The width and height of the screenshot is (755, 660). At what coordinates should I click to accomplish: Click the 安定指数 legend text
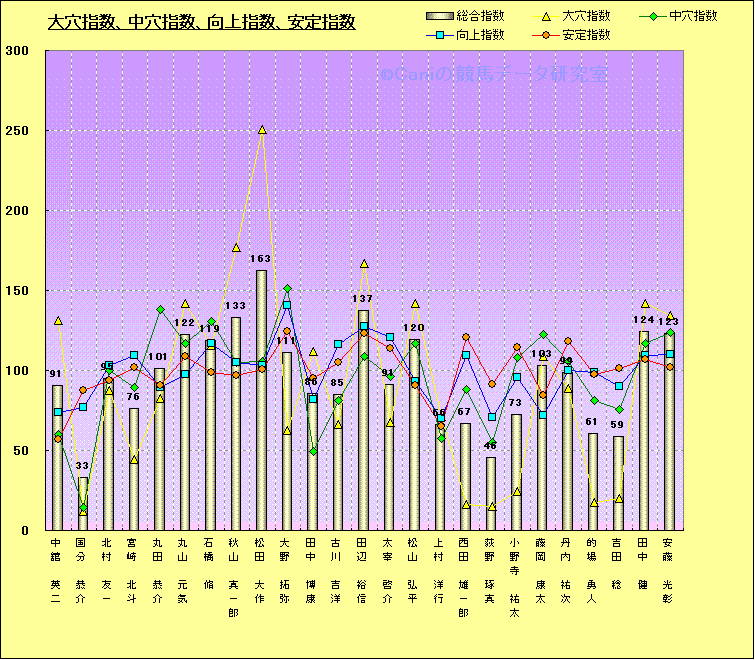tap(586, 35)
